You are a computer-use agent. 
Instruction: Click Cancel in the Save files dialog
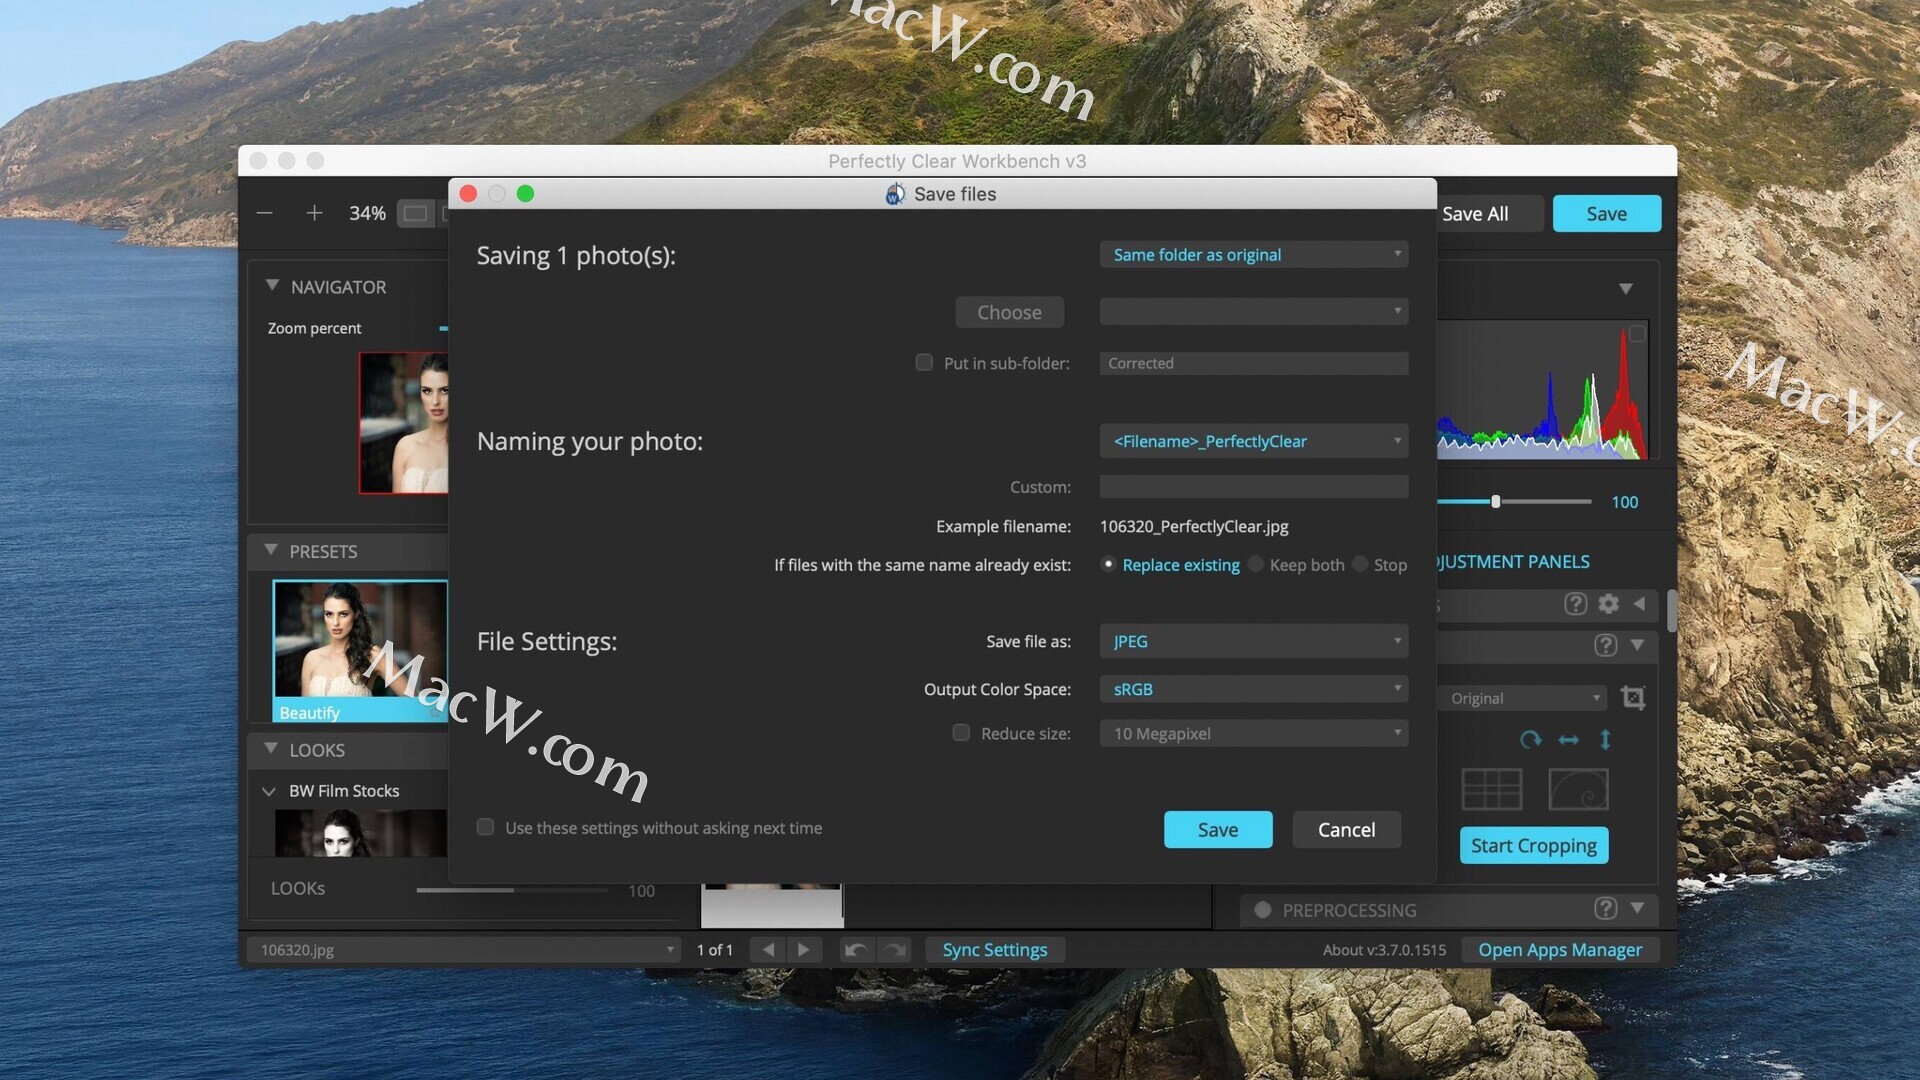pos(1346,829)
